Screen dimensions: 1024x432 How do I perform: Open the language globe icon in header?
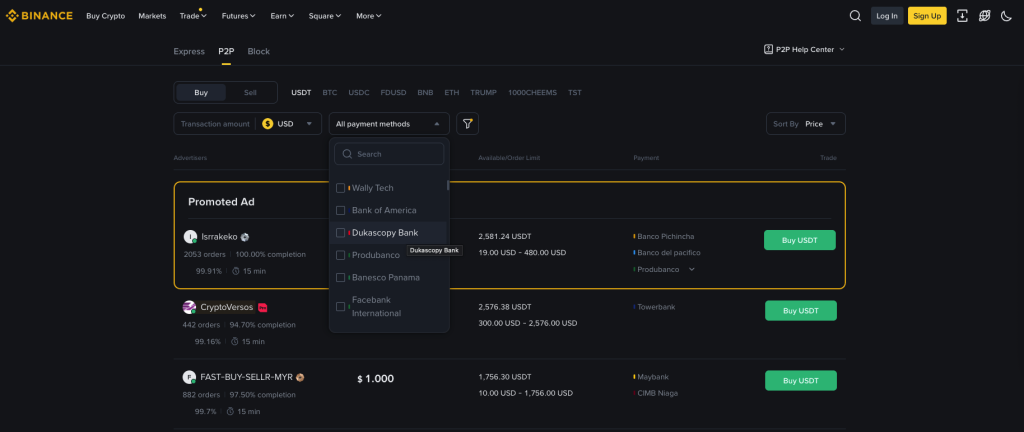click(x=984, y=16)
